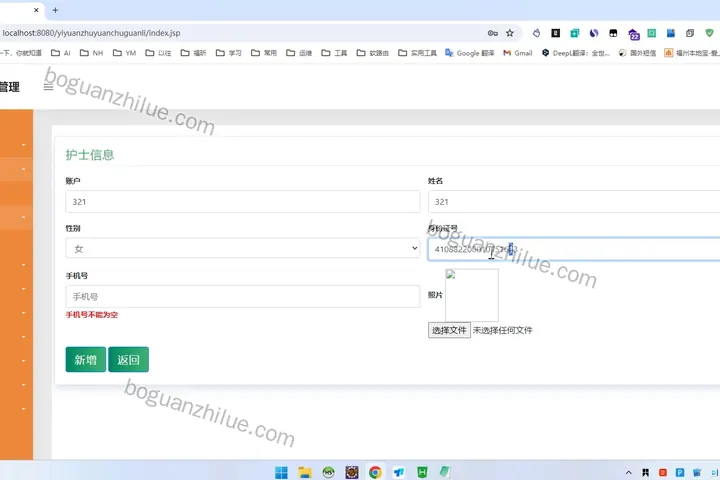Image resolution: width=720 pixels, height=480 pixels.
Task: Open the Google 翻译 bookmark
Action: [470, 53]
